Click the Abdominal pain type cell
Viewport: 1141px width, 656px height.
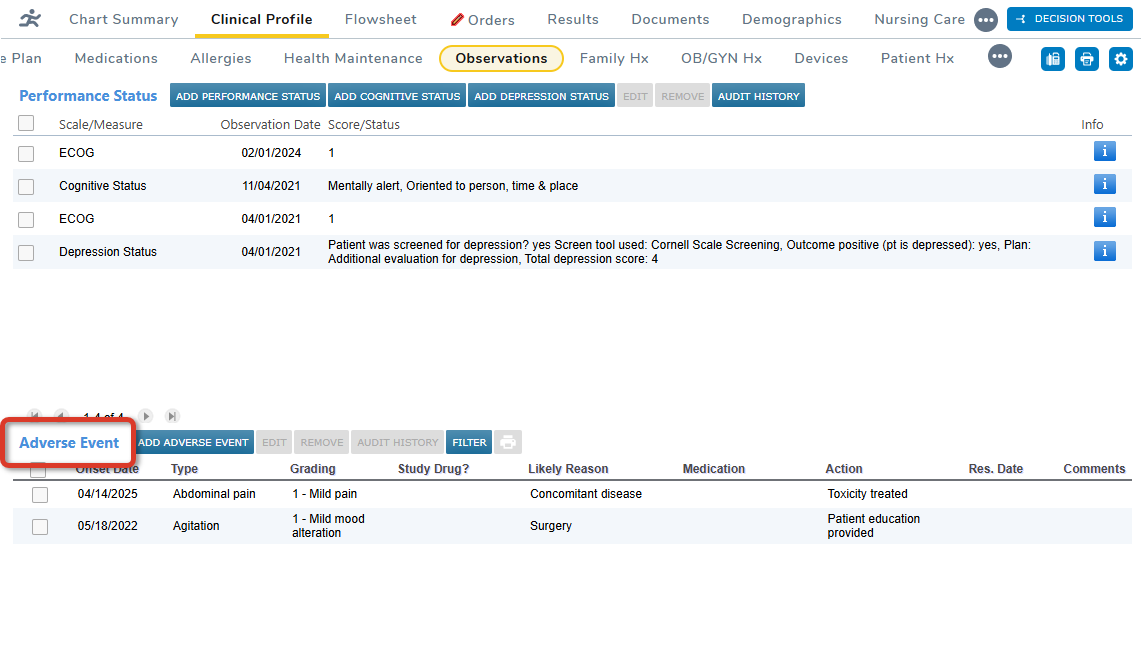tap(214, 494)
